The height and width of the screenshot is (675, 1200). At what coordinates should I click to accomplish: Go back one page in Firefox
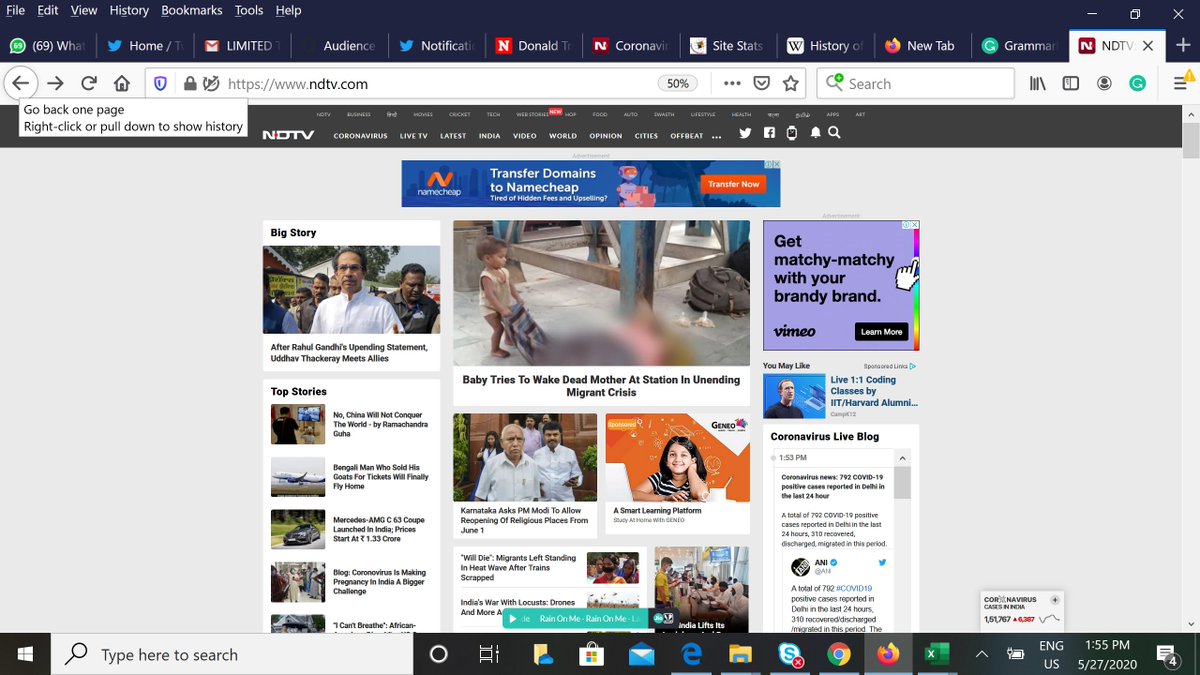point(21,83)
